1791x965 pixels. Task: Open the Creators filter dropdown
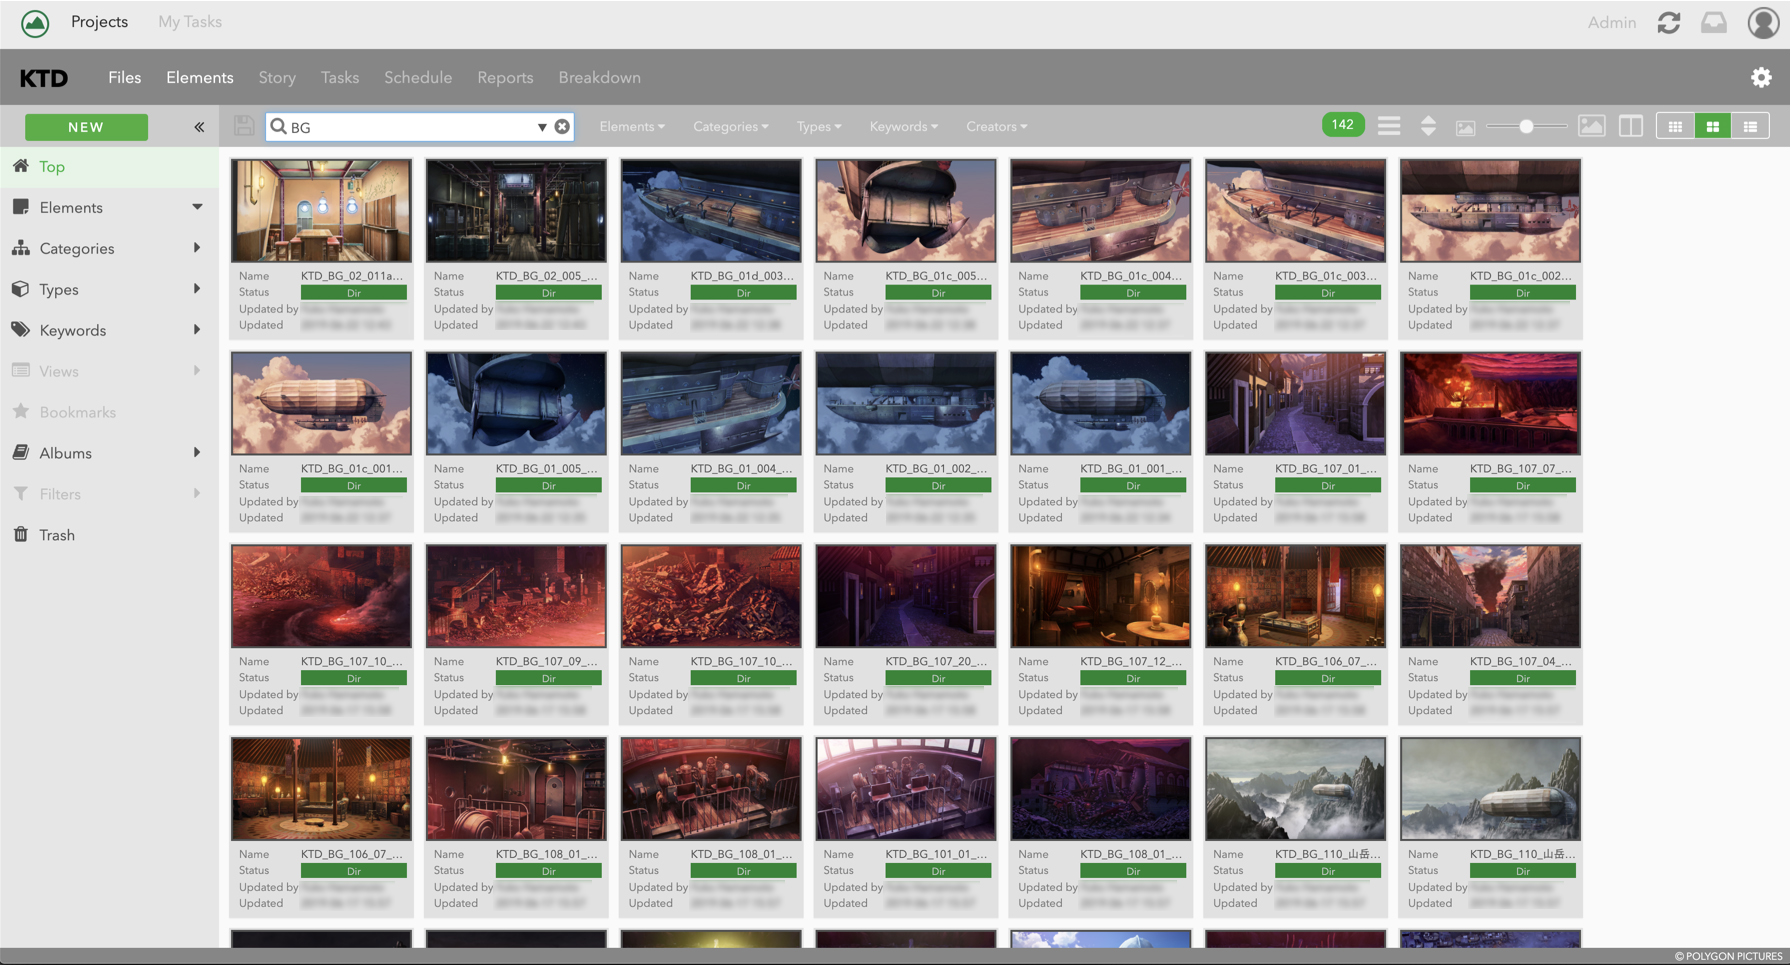(997, 126)
